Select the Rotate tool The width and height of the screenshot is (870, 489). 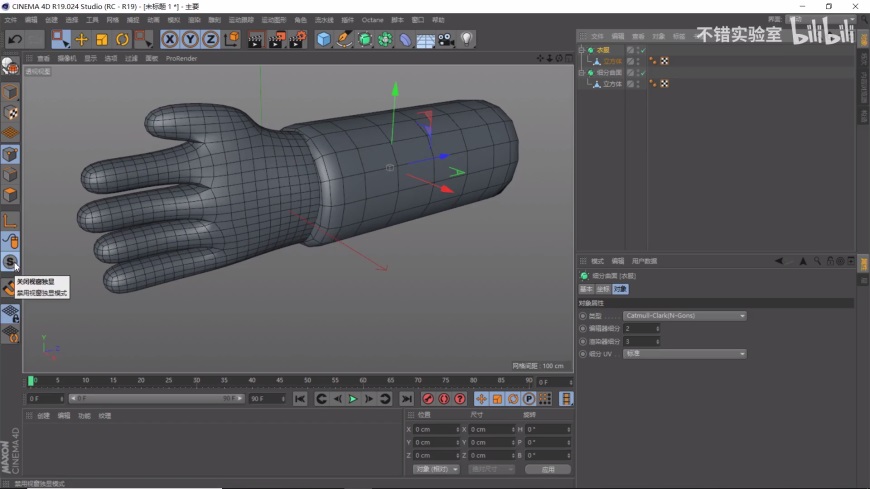122,39
